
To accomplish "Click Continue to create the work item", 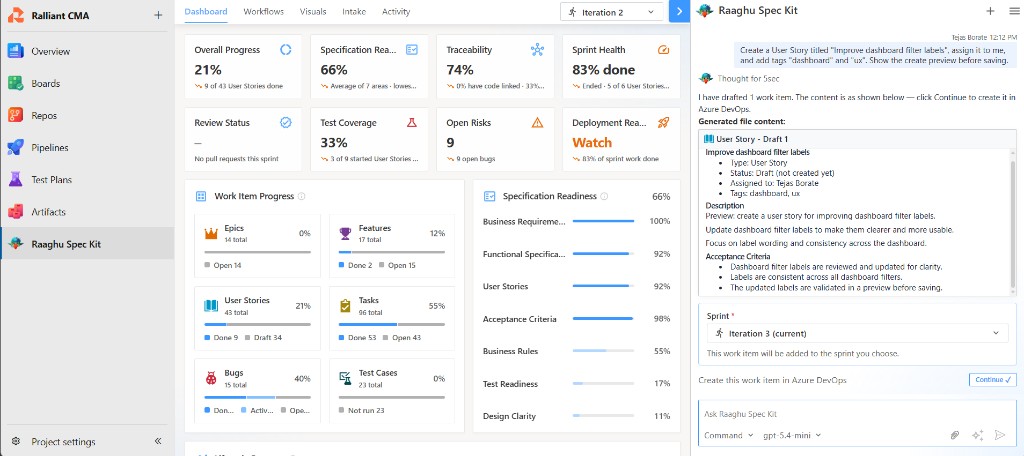I will [992, 380].
